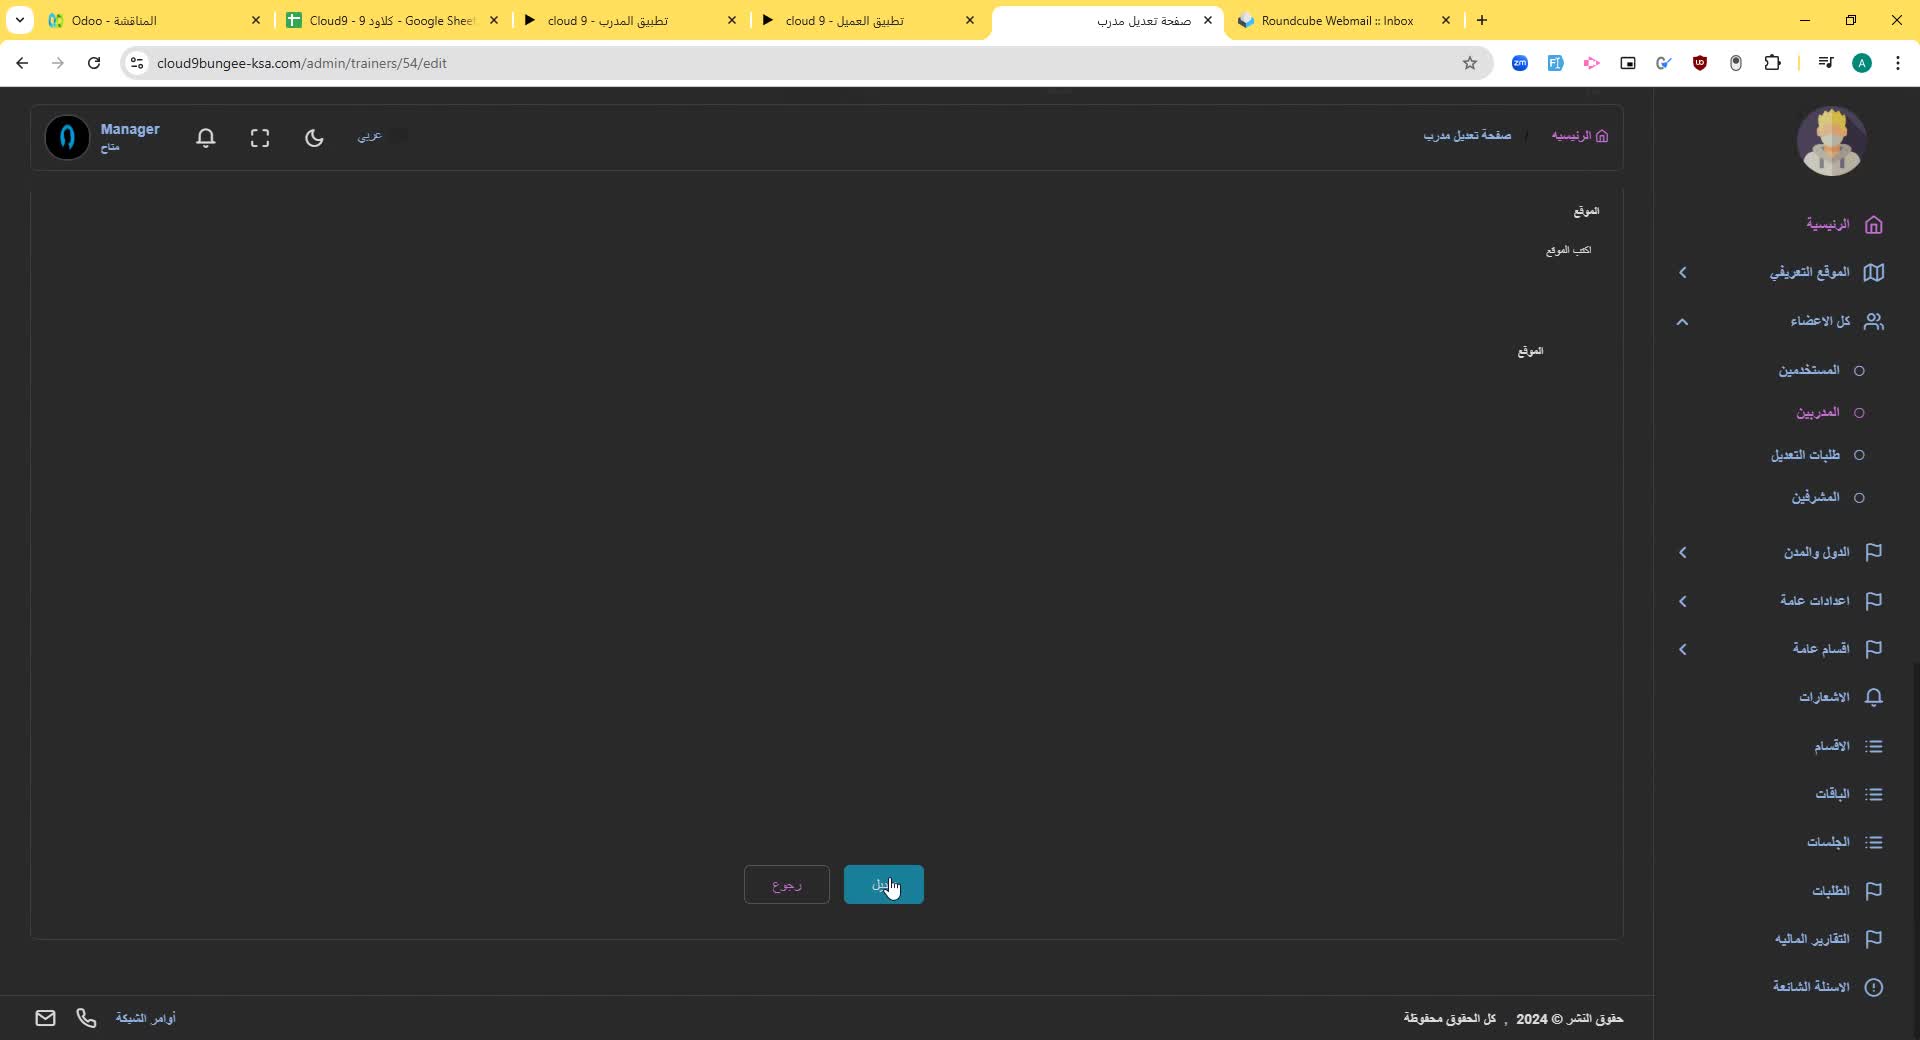The image size is (1920, 1040).
Task: Toggle fullscreen mode icon
Action: coord(260,138)
